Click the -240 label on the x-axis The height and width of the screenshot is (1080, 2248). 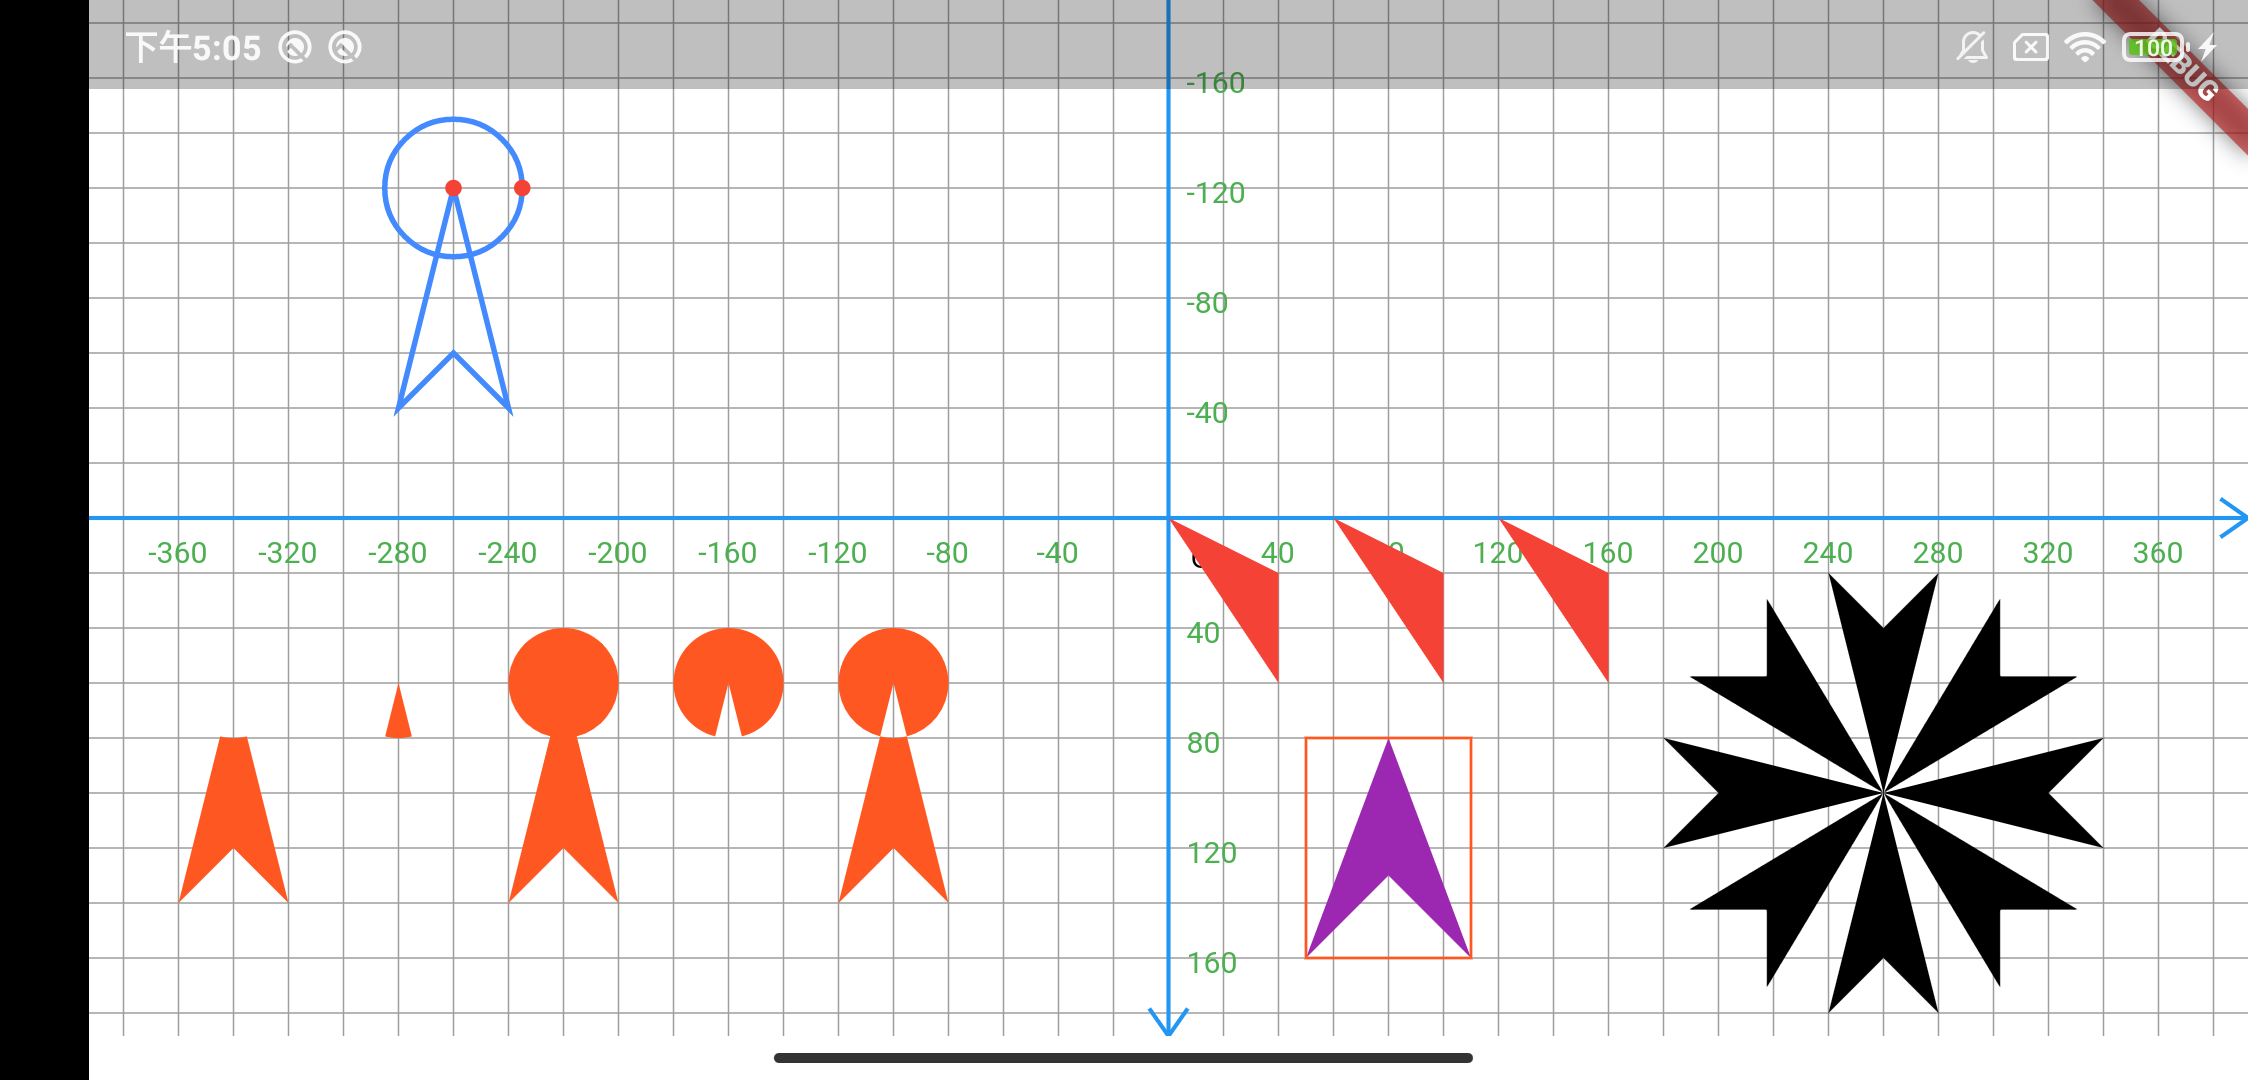tap(507, 553)
